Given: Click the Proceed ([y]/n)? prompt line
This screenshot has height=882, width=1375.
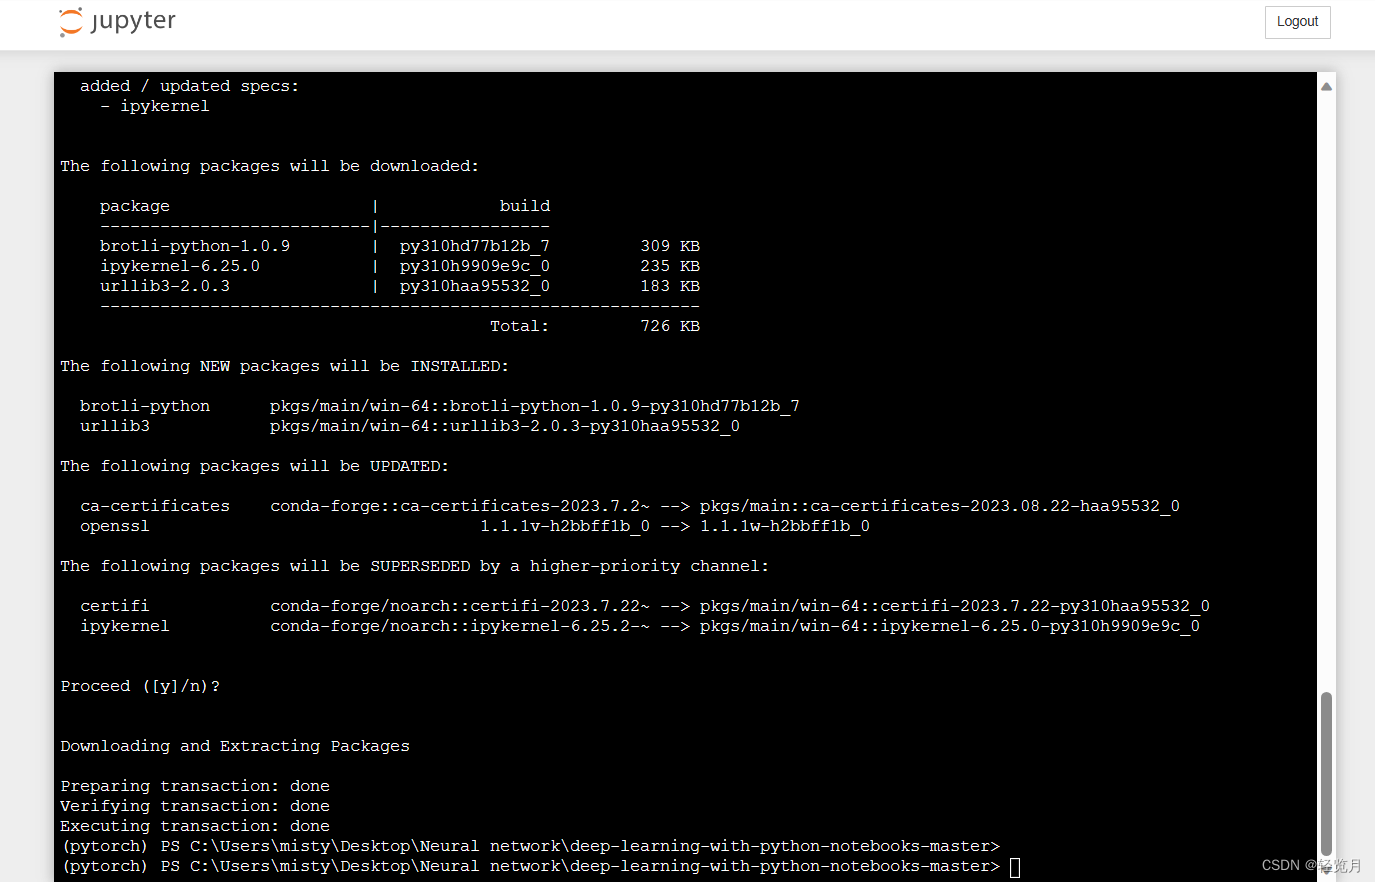Looking at the screenshot, I should click(x=139, y=685).
